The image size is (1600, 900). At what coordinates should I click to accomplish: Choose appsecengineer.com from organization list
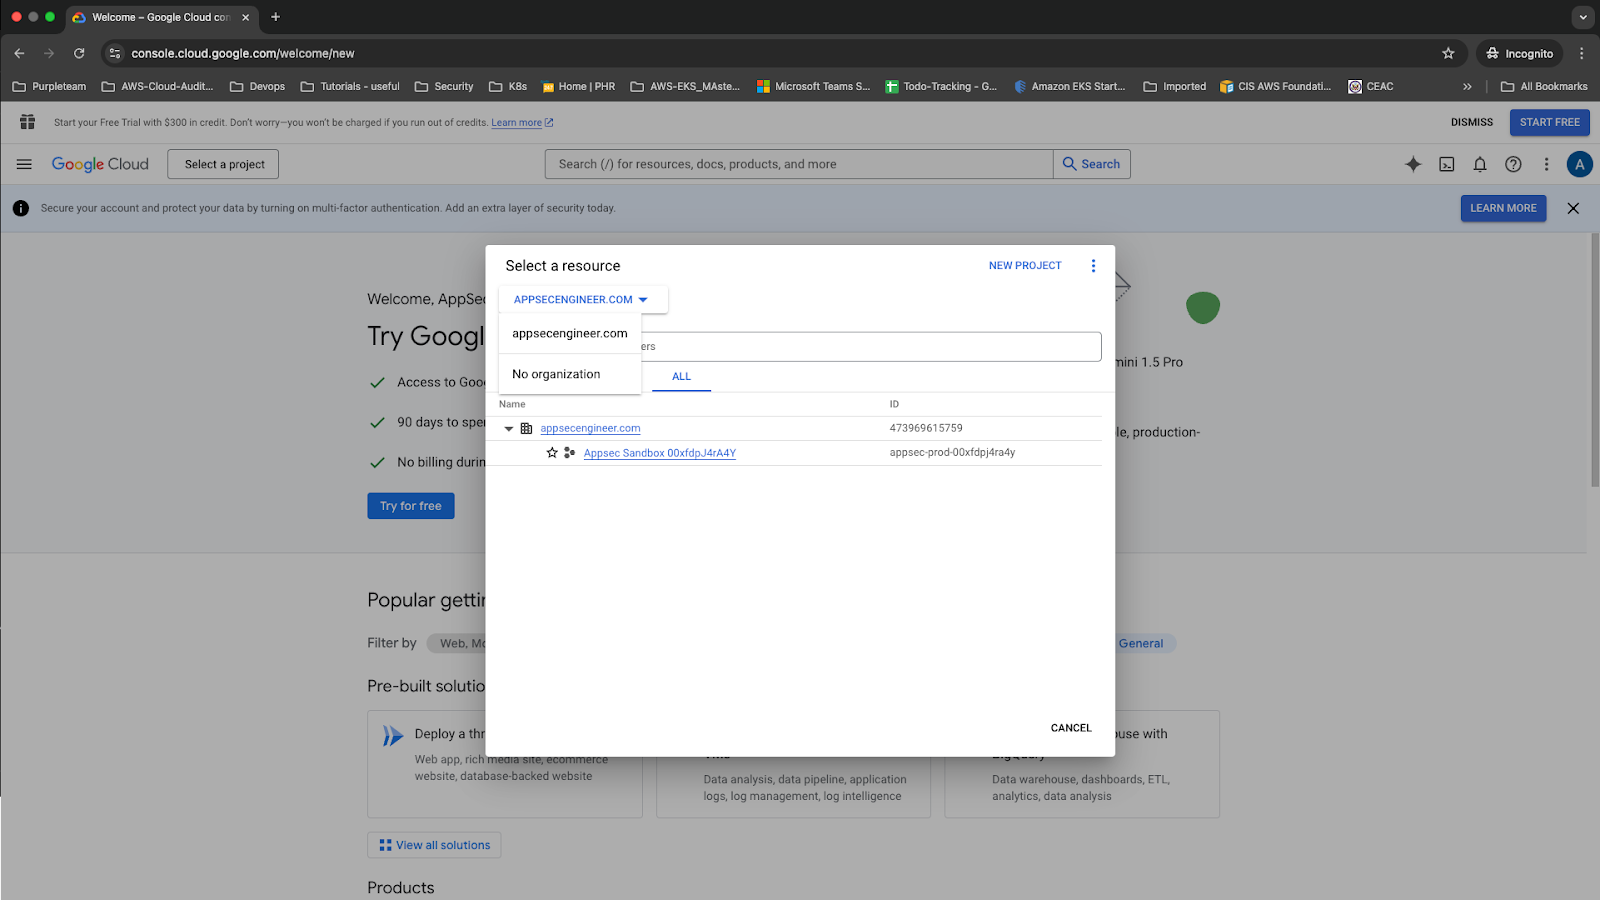(x=570, y=333)
